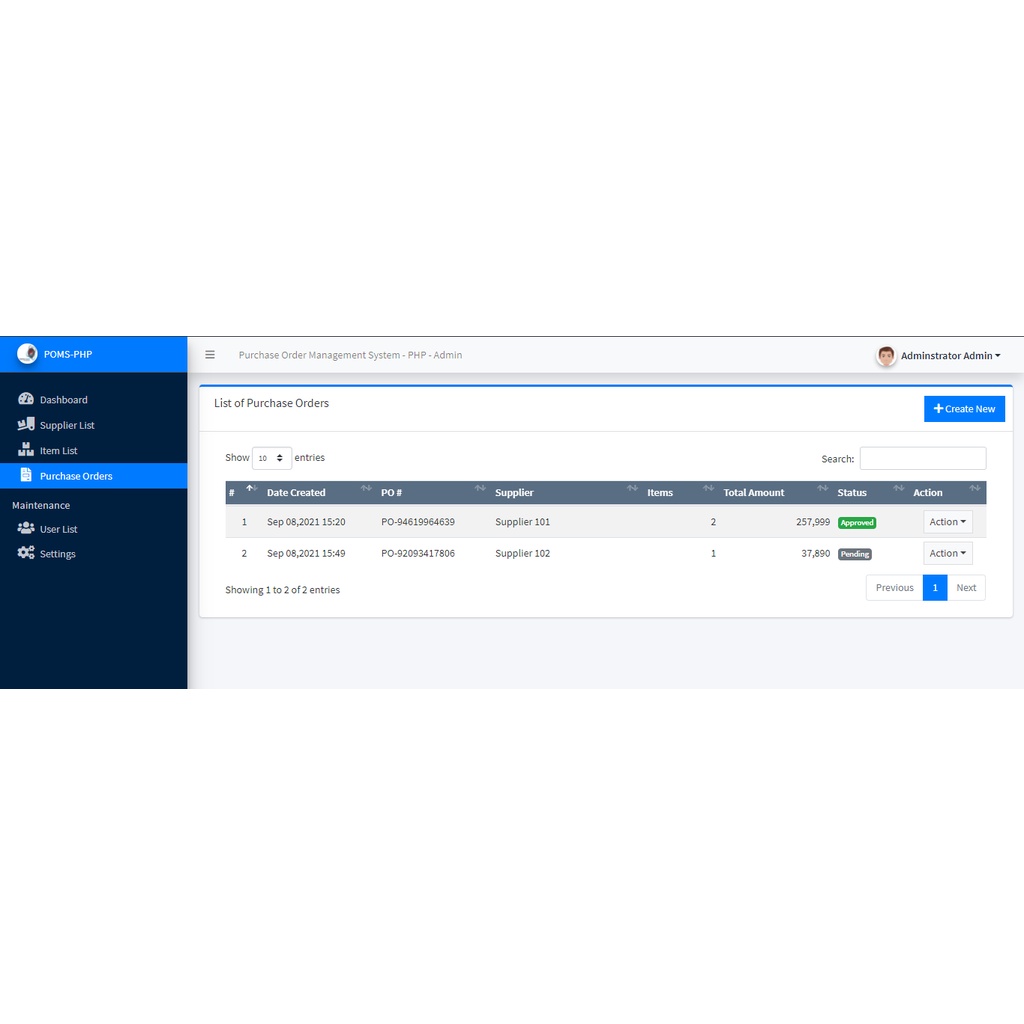Viewport: 1024px width, 1024px height.
Task: Click the Item List boxes icon
Action: 26,450
